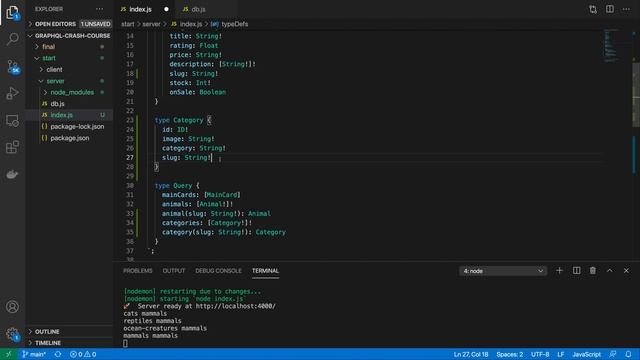
Task: Switch to main branch indicator
Action: (34, 354)
